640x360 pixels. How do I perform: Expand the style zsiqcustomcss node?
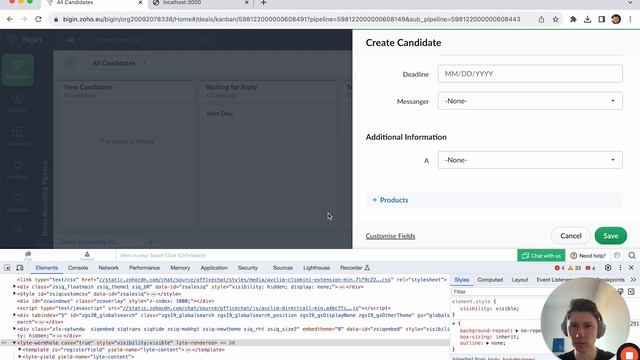coord(14,294)
